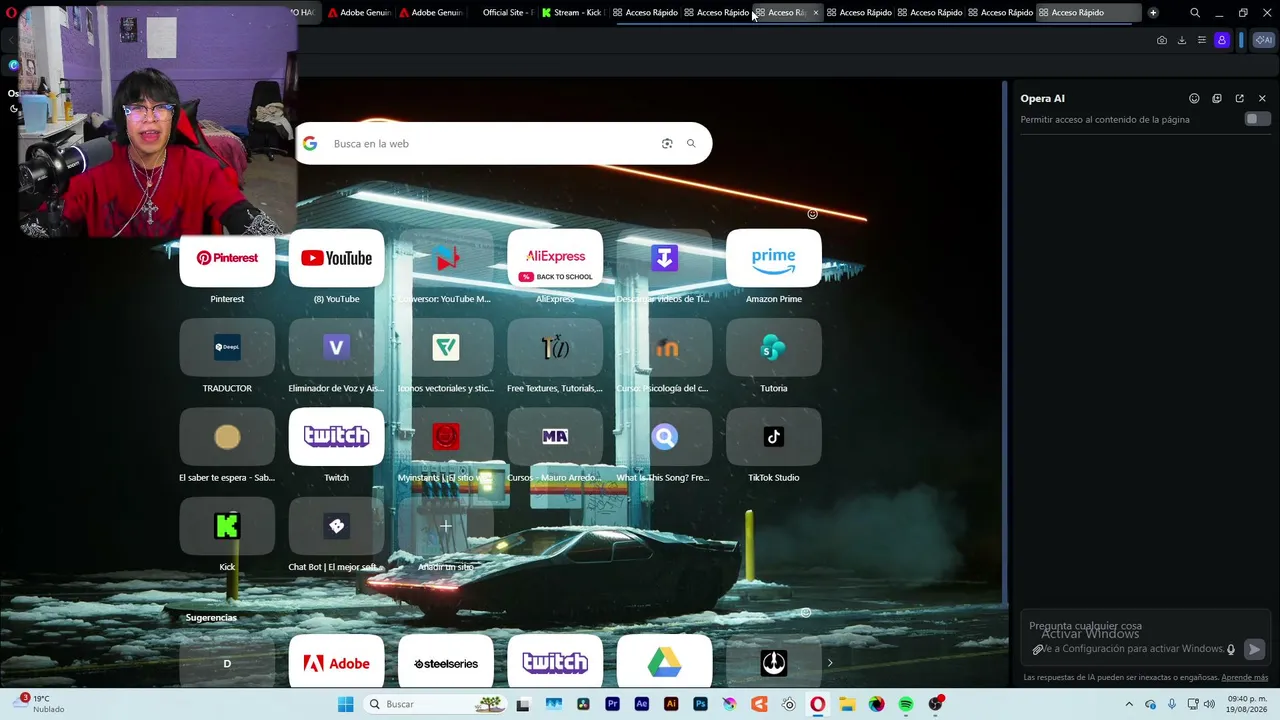Open the El saber te espera tile
This screenshot has height=720, width=1280.
pyautogui.click(x=227, y=437)
